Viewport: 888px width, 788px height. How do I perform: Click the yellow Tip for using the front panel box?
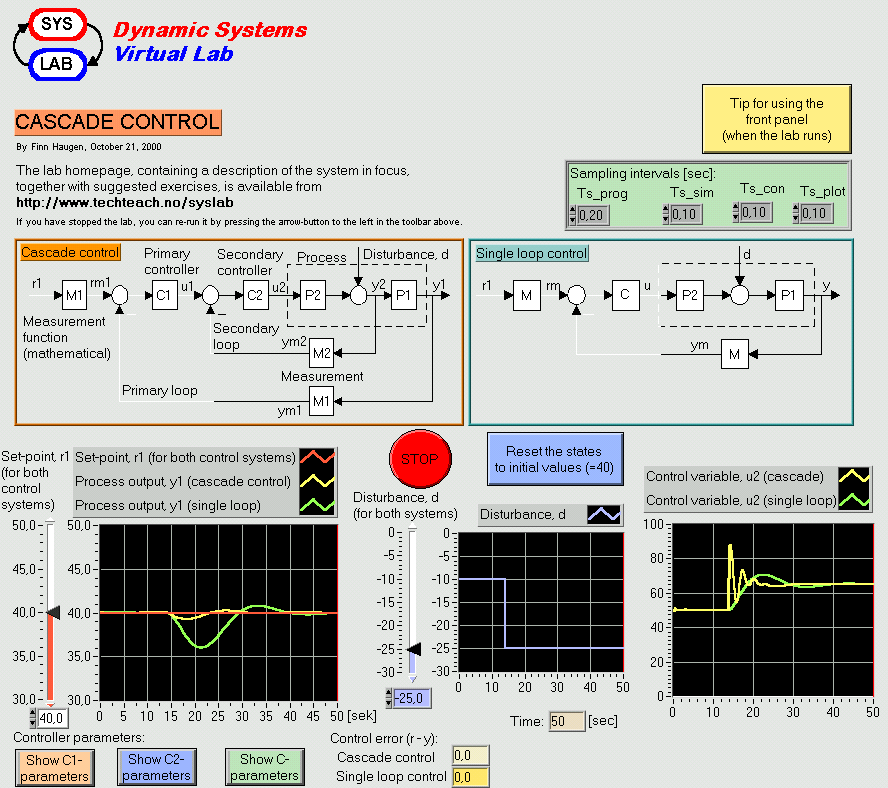[777, 119]
